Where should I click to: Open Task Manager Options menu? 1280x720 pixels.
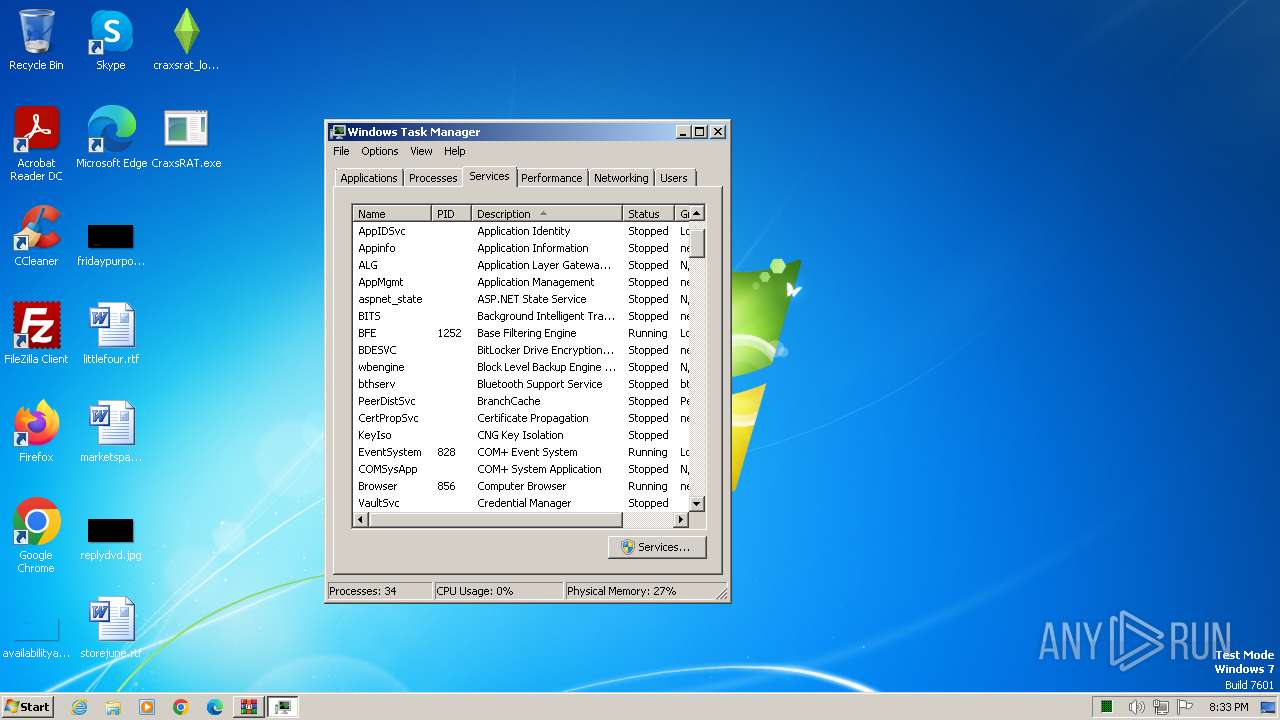380,151
